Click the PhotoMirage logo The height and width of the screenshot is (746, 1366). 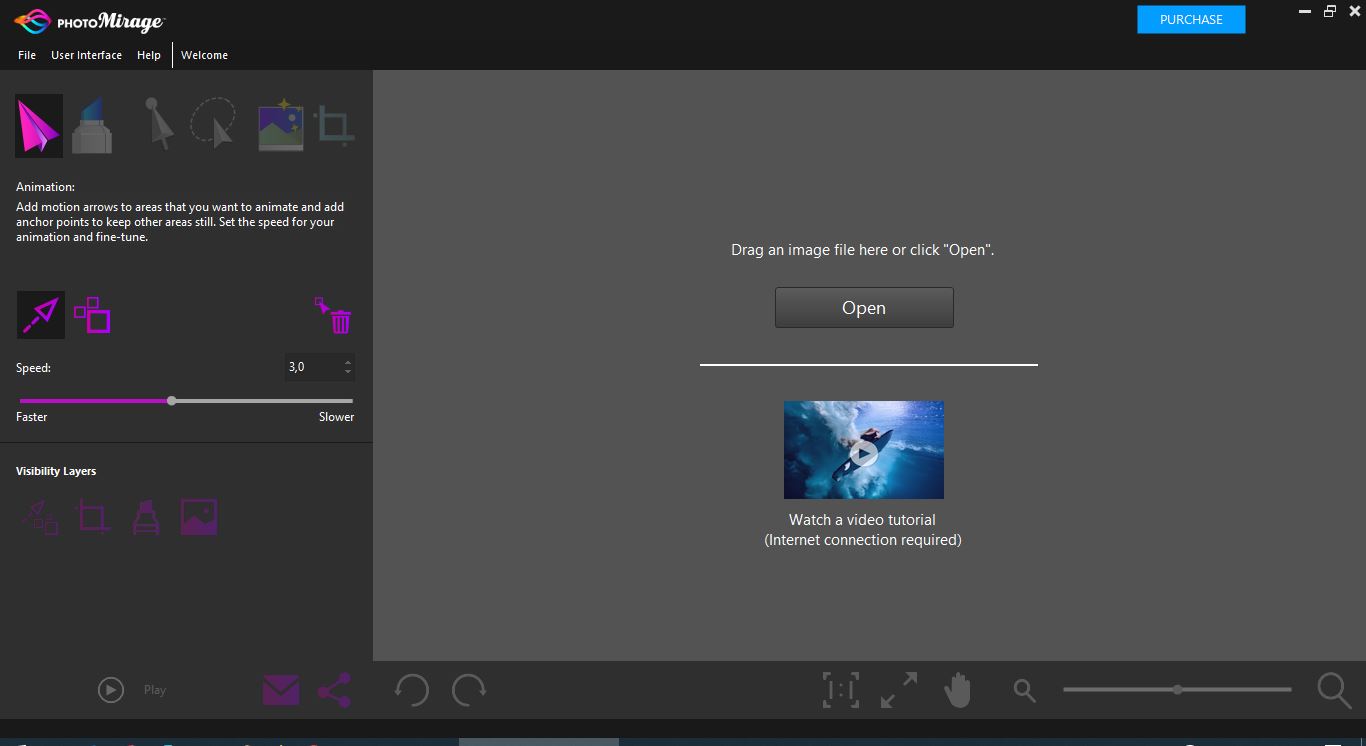pyautogui.click(x=89, y=21)
